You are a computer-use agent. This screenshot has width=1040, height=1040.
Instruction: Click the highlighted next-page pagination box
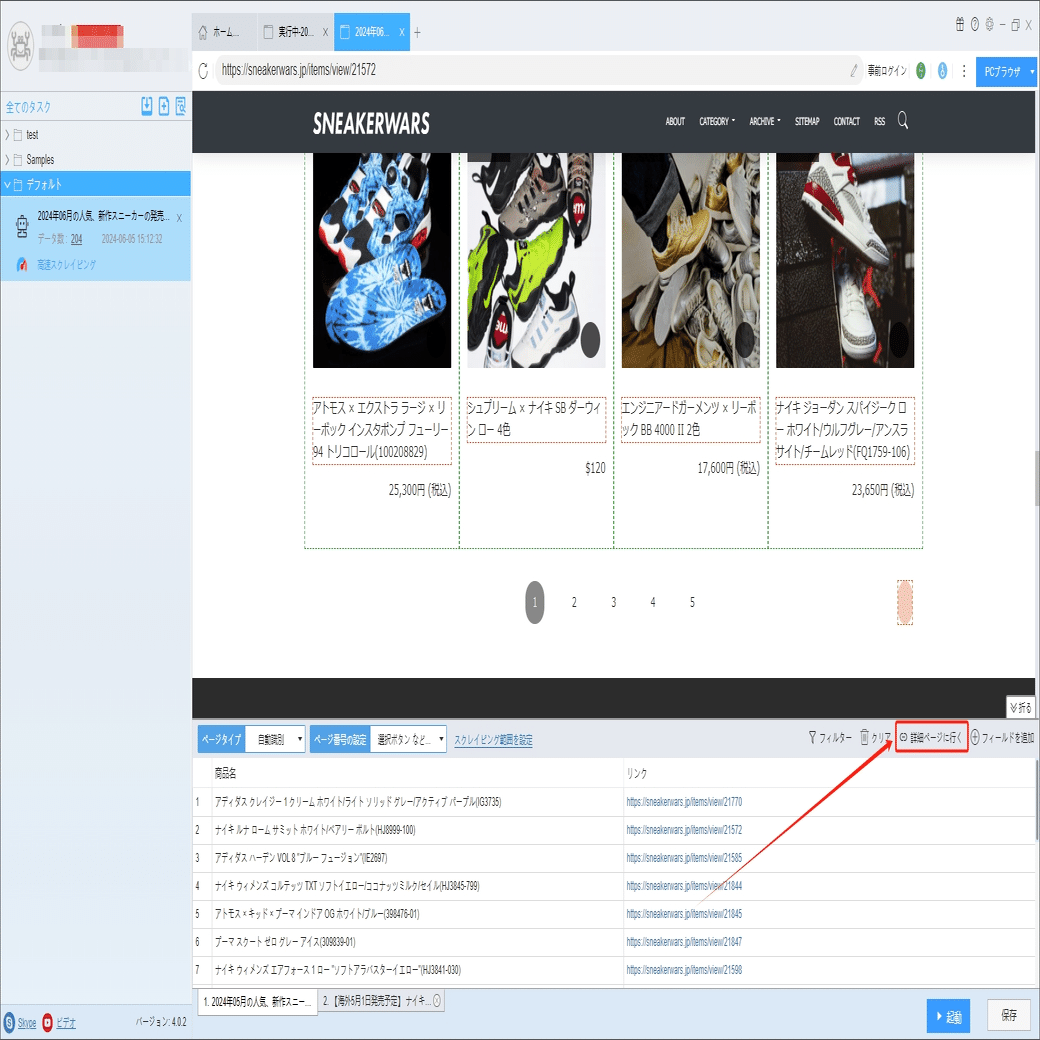(905, 602)
